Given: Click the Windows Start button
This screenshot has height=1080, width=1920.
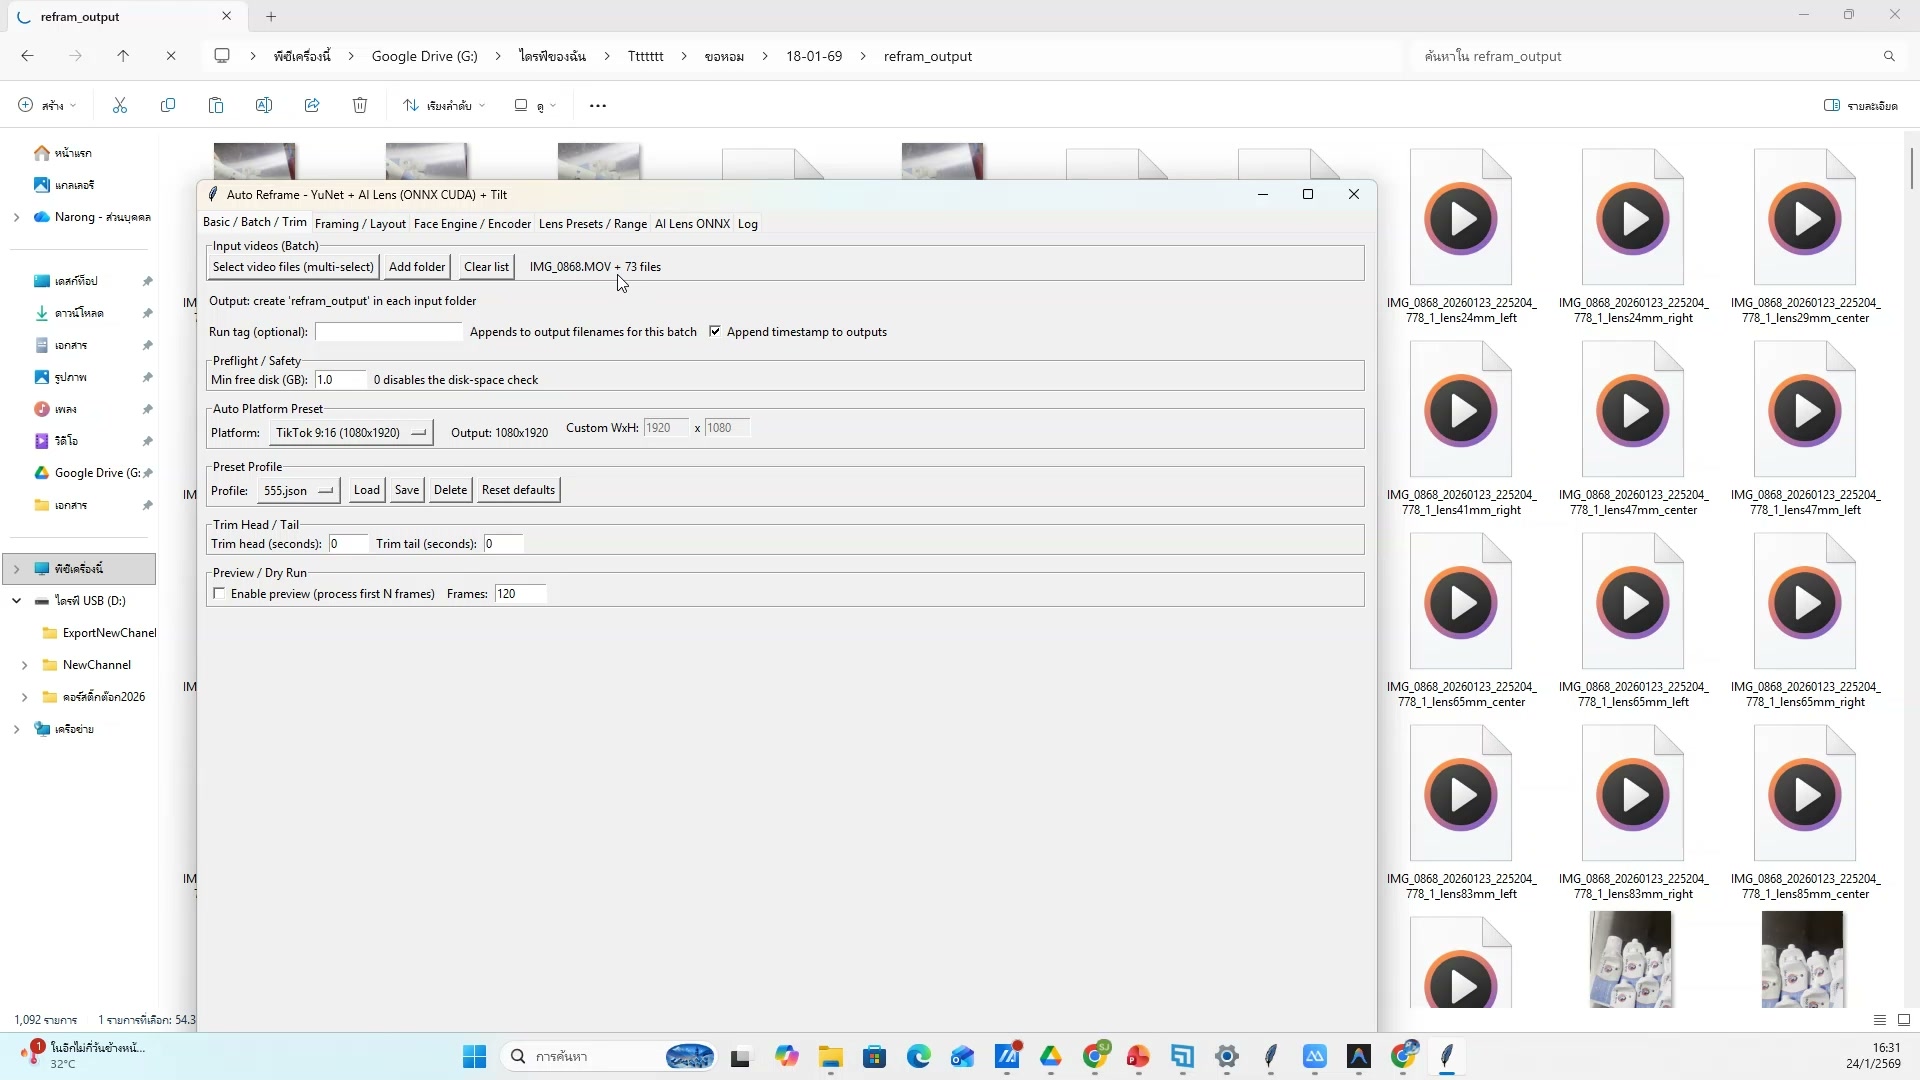Looking at the screenshot, I should 474,1056.
